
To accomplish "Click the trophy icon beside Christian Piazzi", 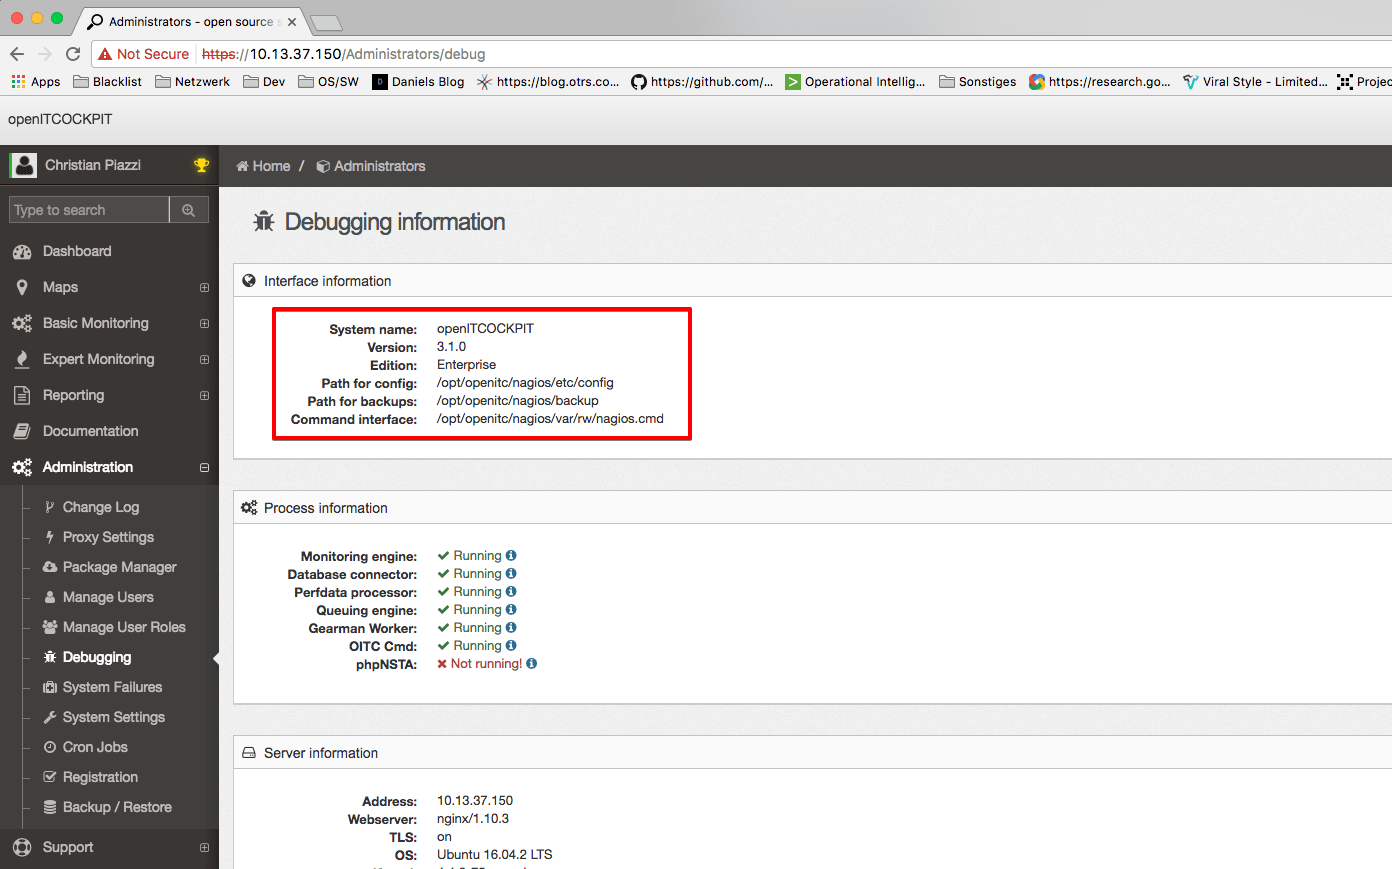I will coord(201,165).
